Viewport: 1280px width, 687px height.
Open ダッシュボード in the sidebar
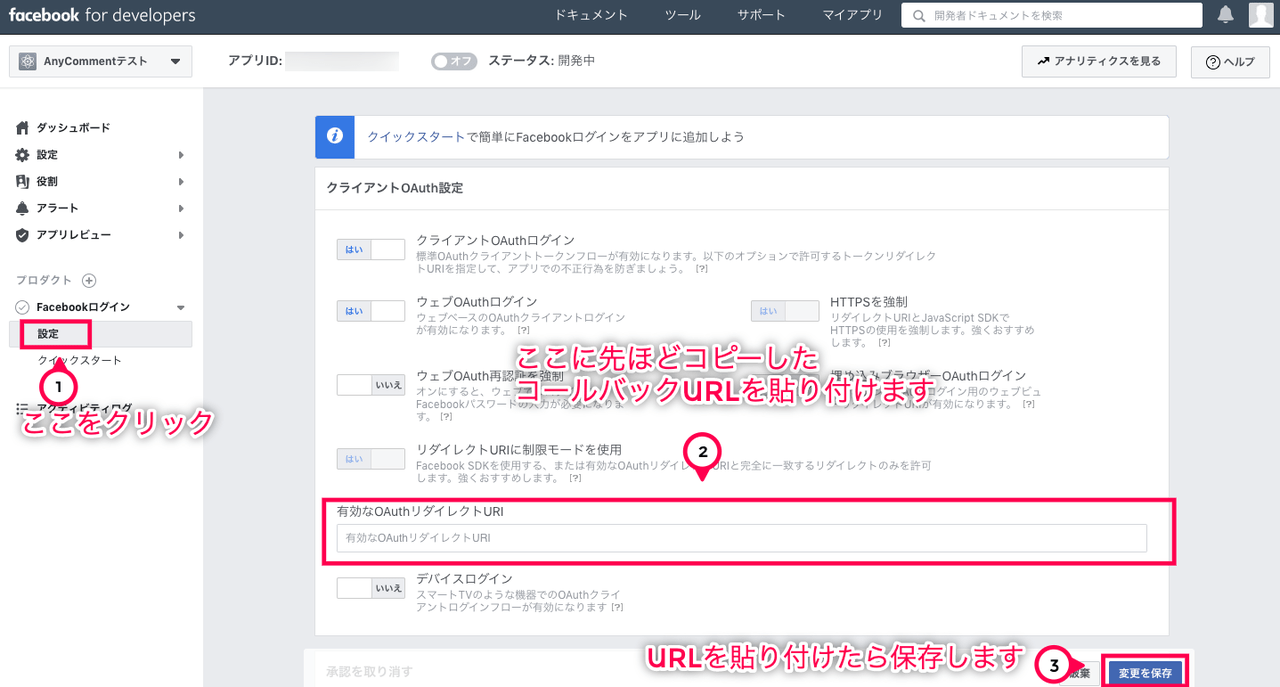coord(73,128)
